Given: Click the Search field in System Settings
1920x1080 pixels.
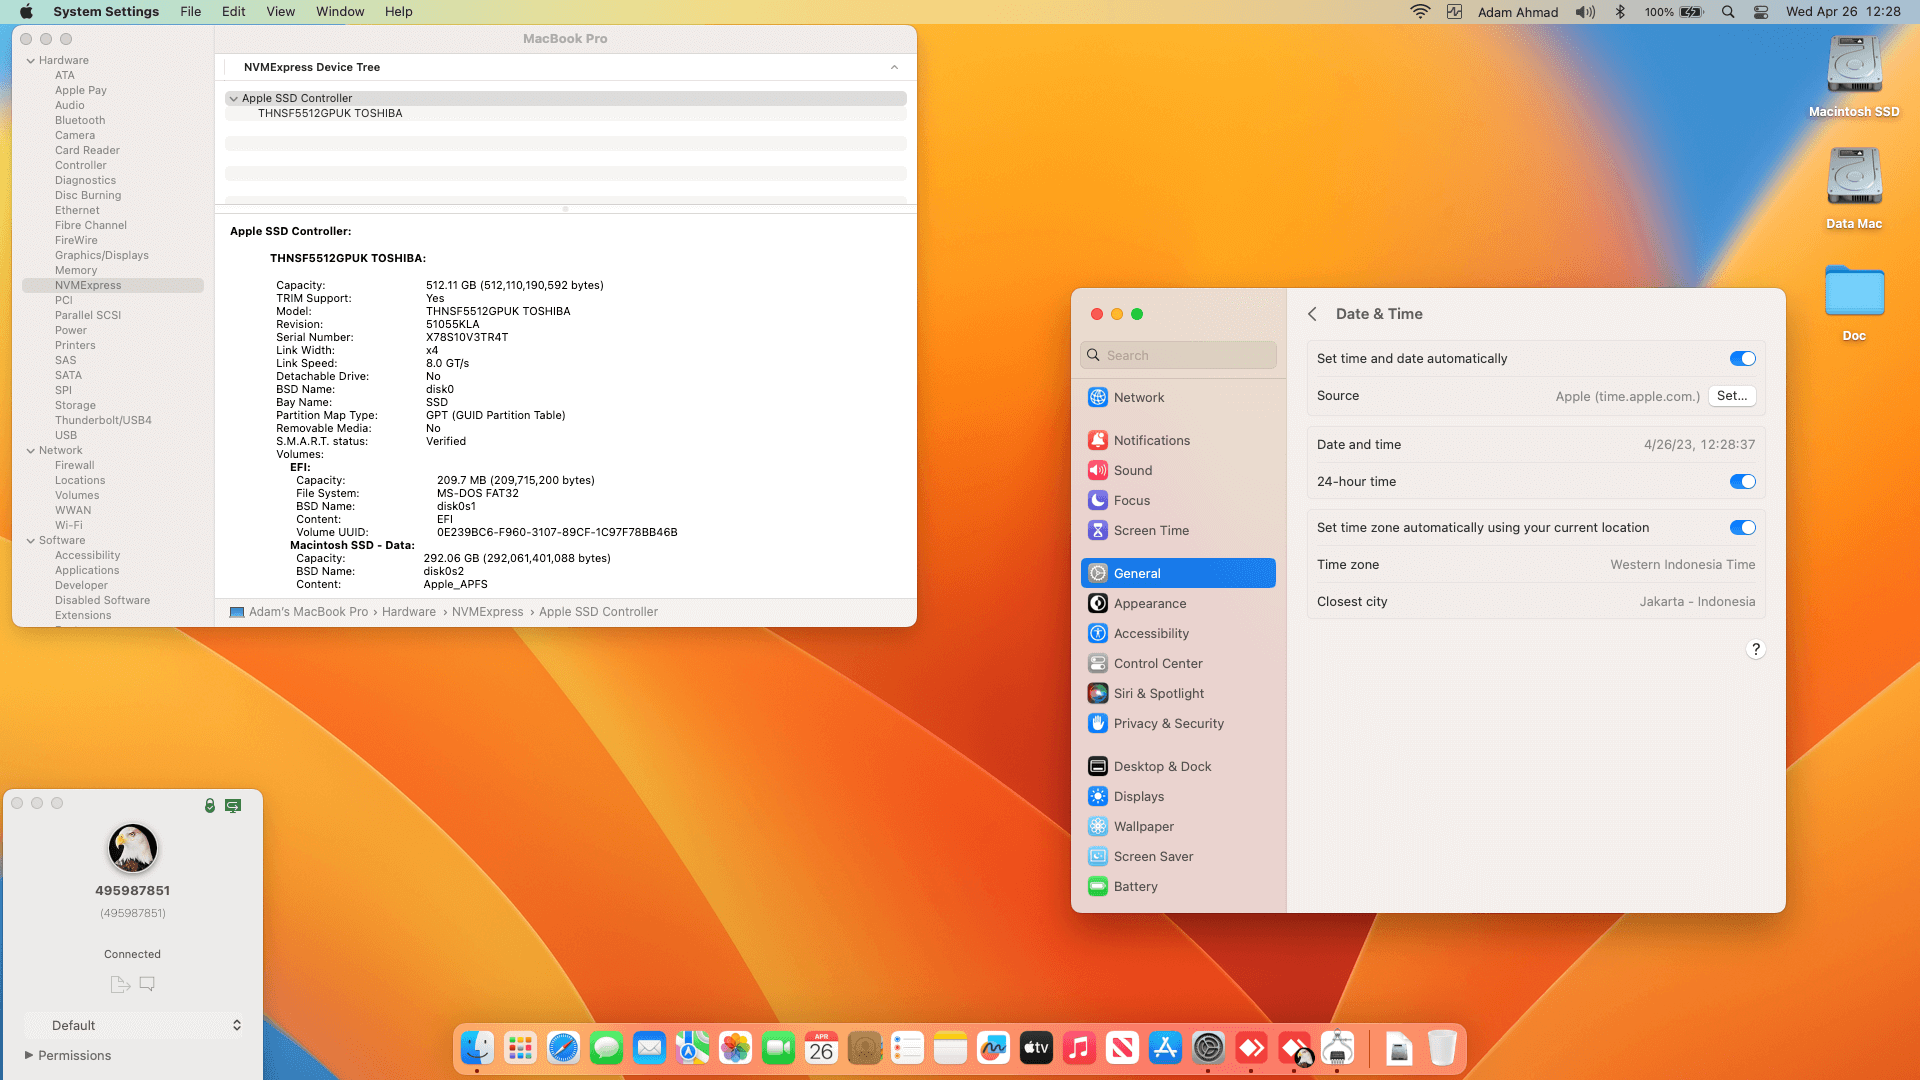Looking at the screenshot, I should [1178, 355].
